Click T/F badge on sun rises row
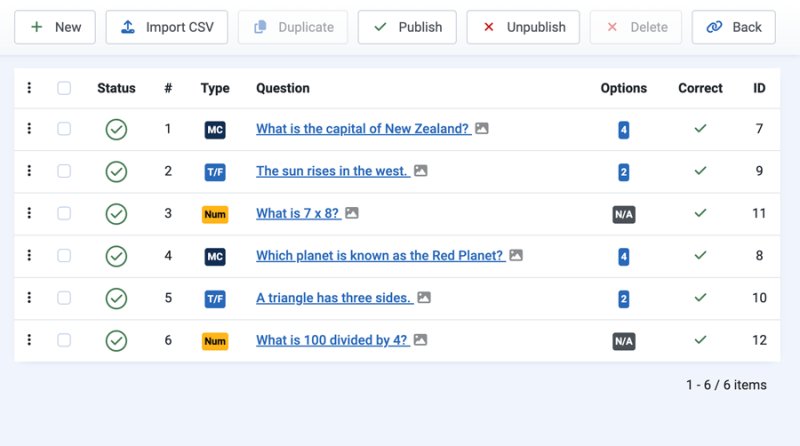 coord(215,172)
